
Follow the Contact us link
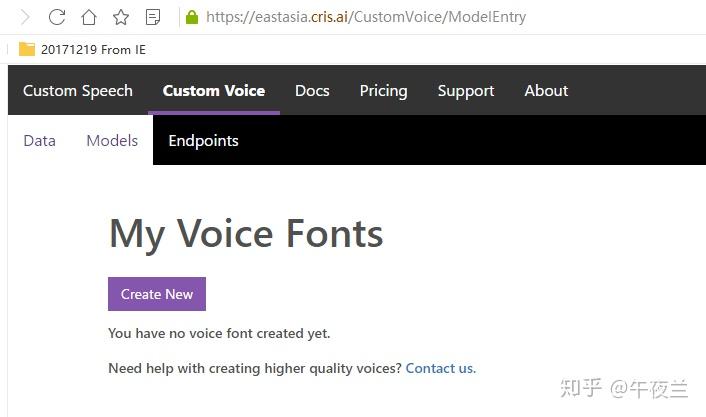[x=440, y=368]
